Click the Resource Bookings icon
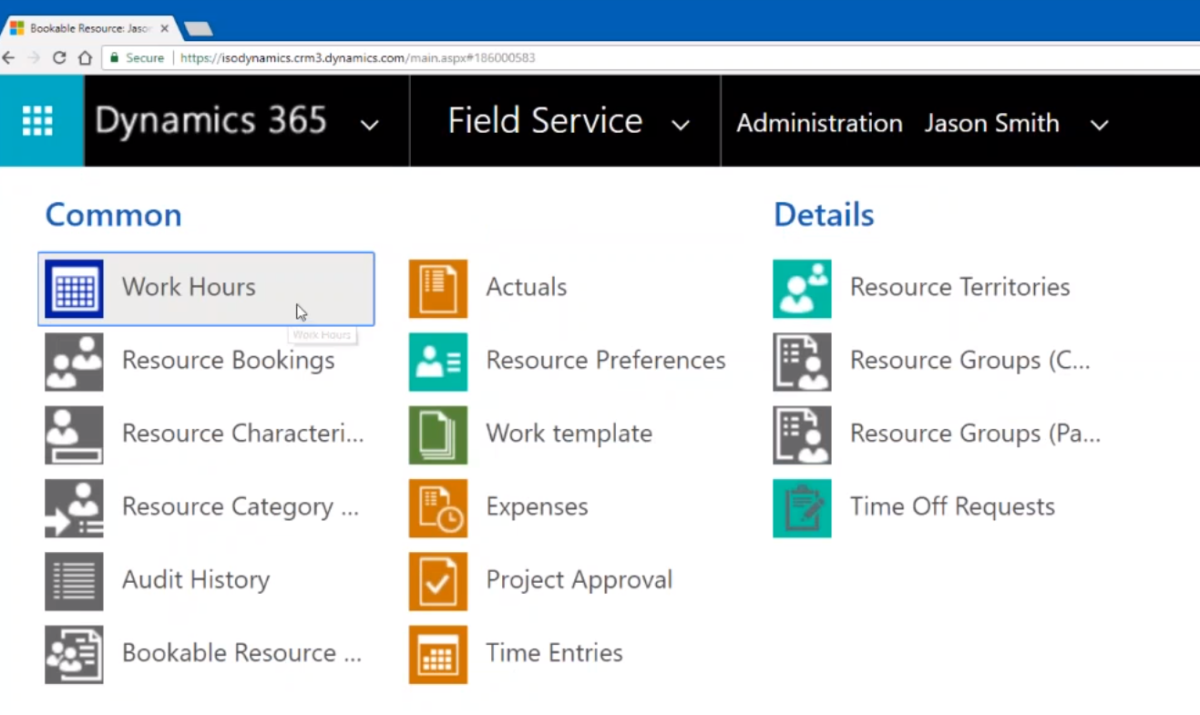 coord(74,361)
